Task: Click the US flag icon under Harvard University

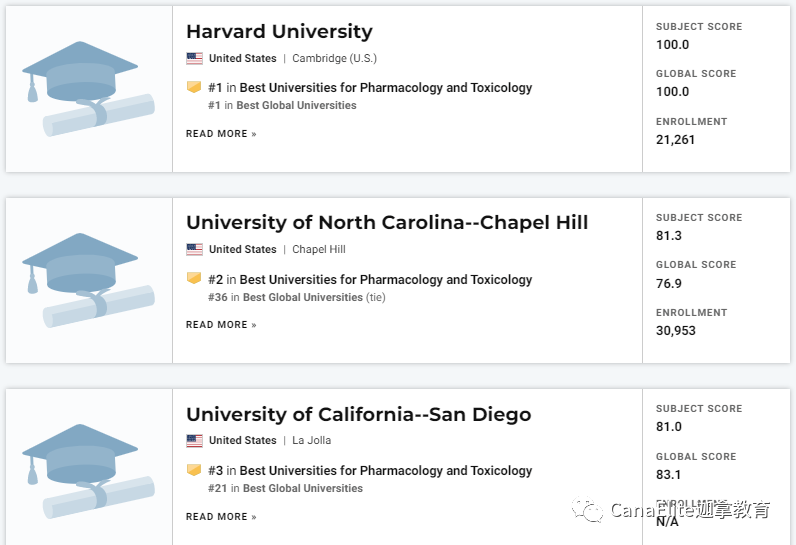Action: (194, 58)
